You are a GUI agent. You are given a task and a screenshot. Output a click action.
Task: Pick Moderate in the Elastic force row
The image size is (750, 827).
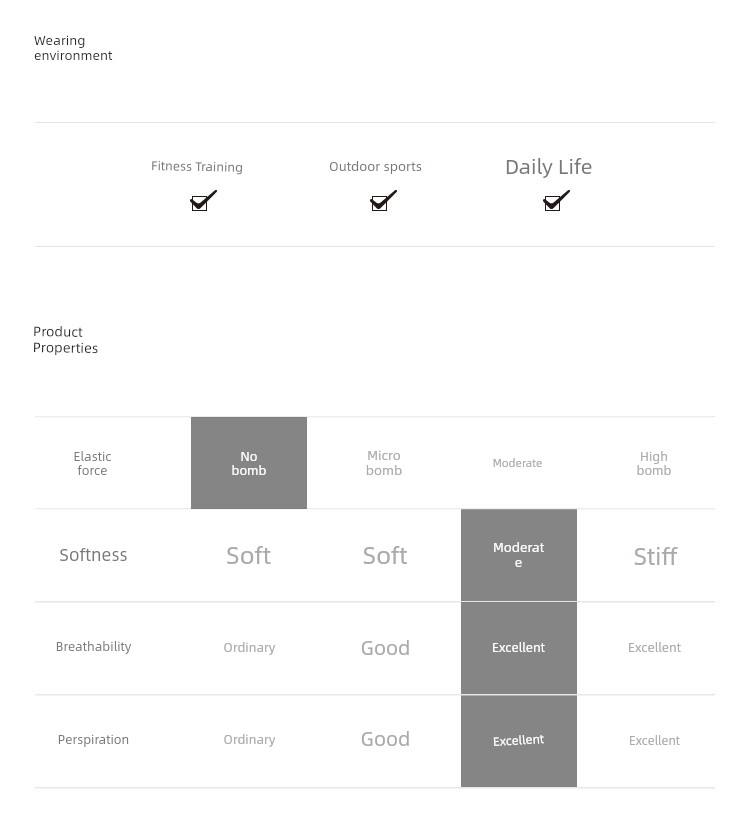[x=517, y=463]
